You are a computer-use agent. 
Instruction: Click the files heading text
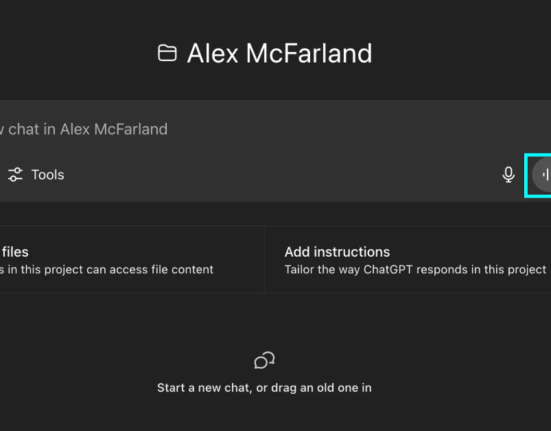pos(15,252)
